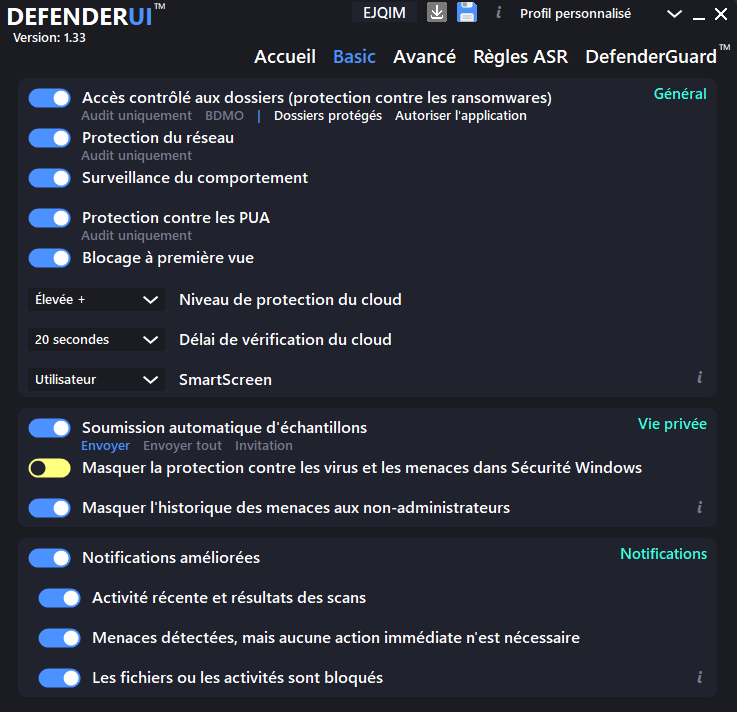
Task: Turn off Protection contre les PUA
Action: [x=49, y=218]
